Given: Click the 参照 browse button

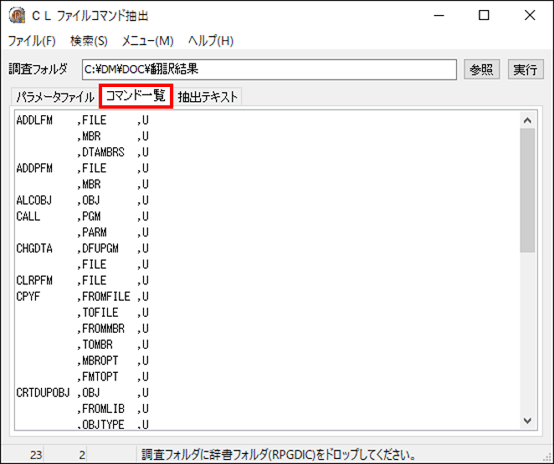Looking at the screenshot, I should [x=482, y=69].
